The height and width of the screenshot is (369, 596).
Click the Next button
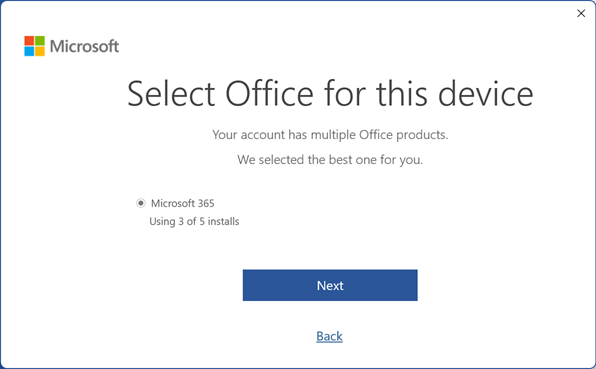click(330, 285)
